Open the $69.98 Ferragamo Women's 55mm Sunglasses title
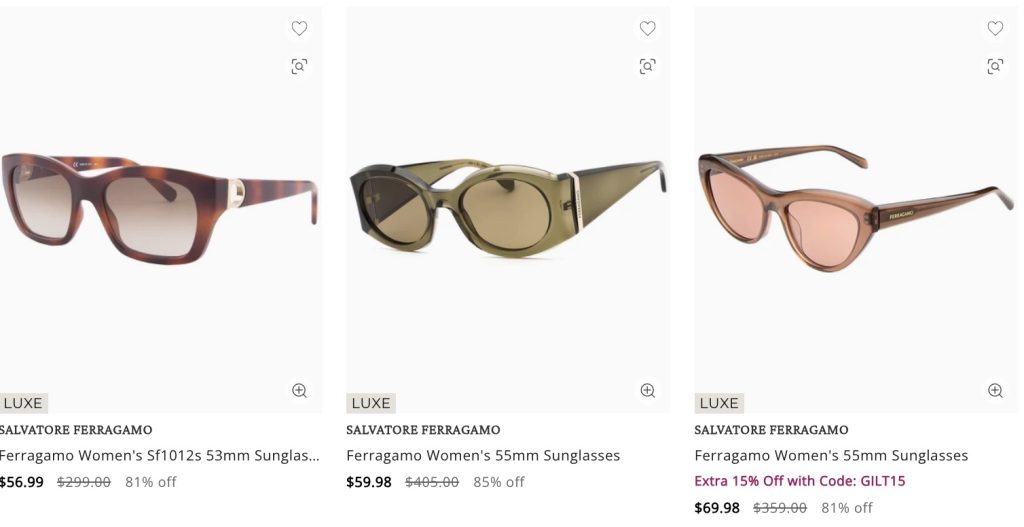 831,455
